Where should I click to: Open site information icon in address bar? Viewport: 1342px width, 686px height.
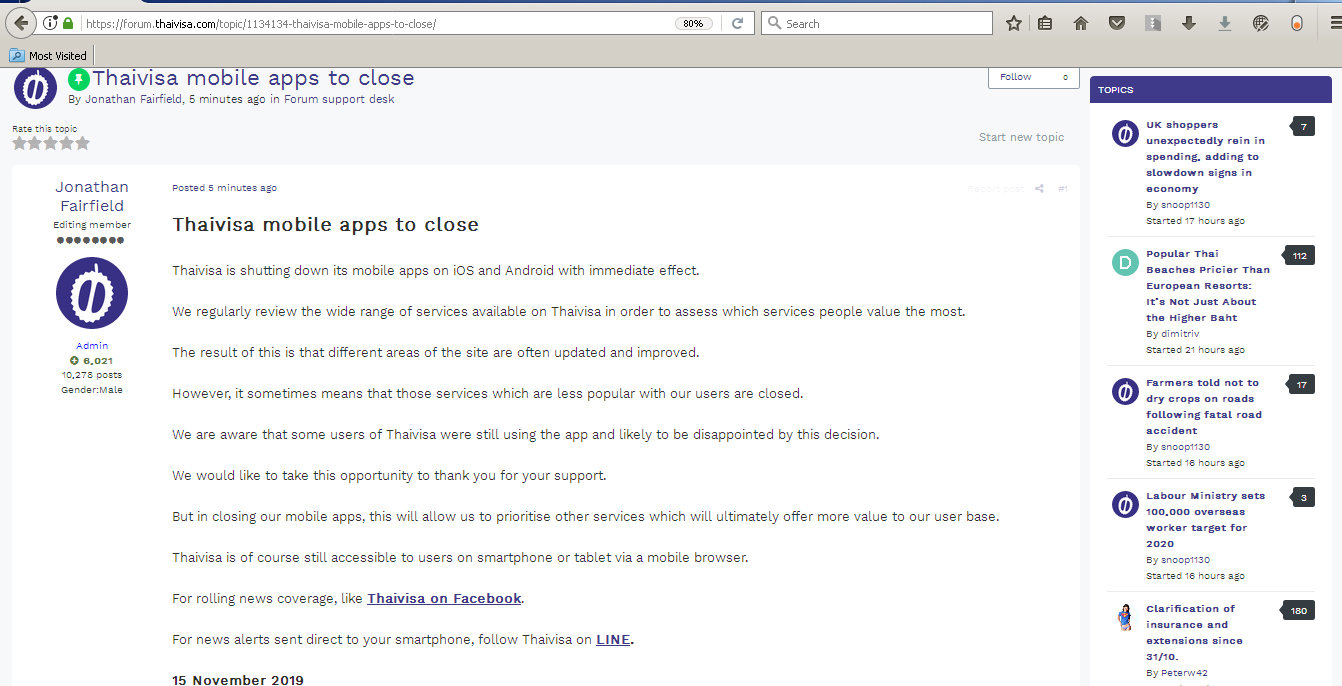click(50, 23)
